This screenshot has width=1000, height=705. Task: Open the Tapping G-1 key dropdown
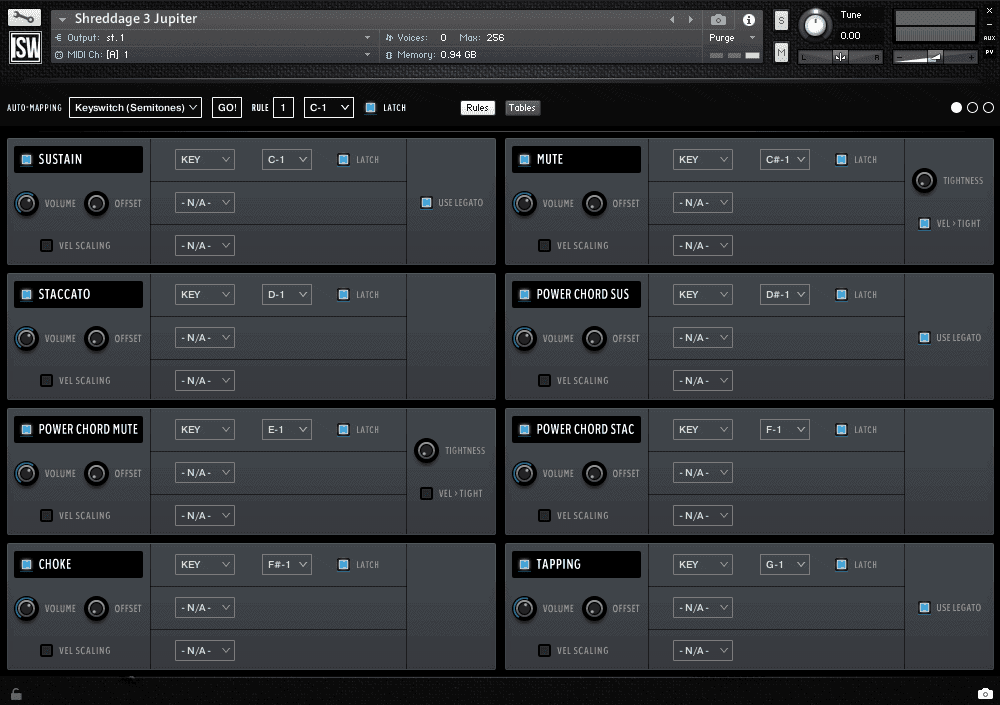[784, 564]
